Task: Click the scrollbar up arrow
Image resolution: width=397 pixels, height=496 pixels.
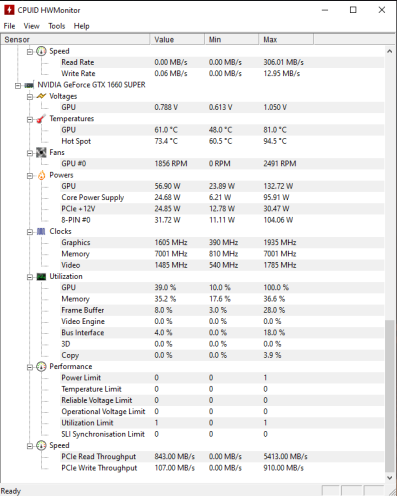Action: pyautogui.click(x=389, y=51)
